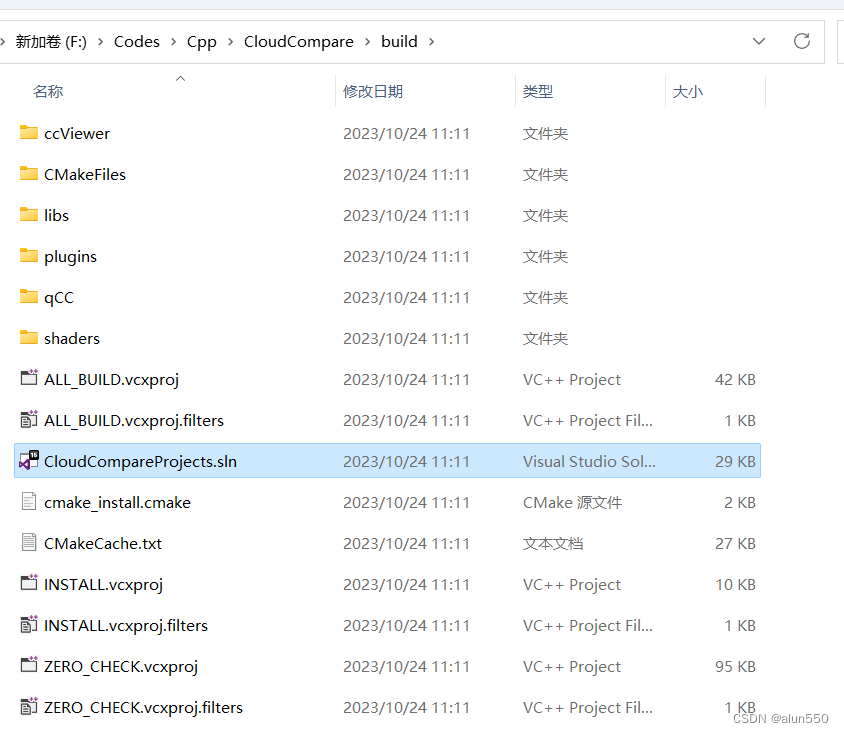This screenshot has width=844, height=733.
Task: Open the address bar history dropdown
Action: (758, 41)
